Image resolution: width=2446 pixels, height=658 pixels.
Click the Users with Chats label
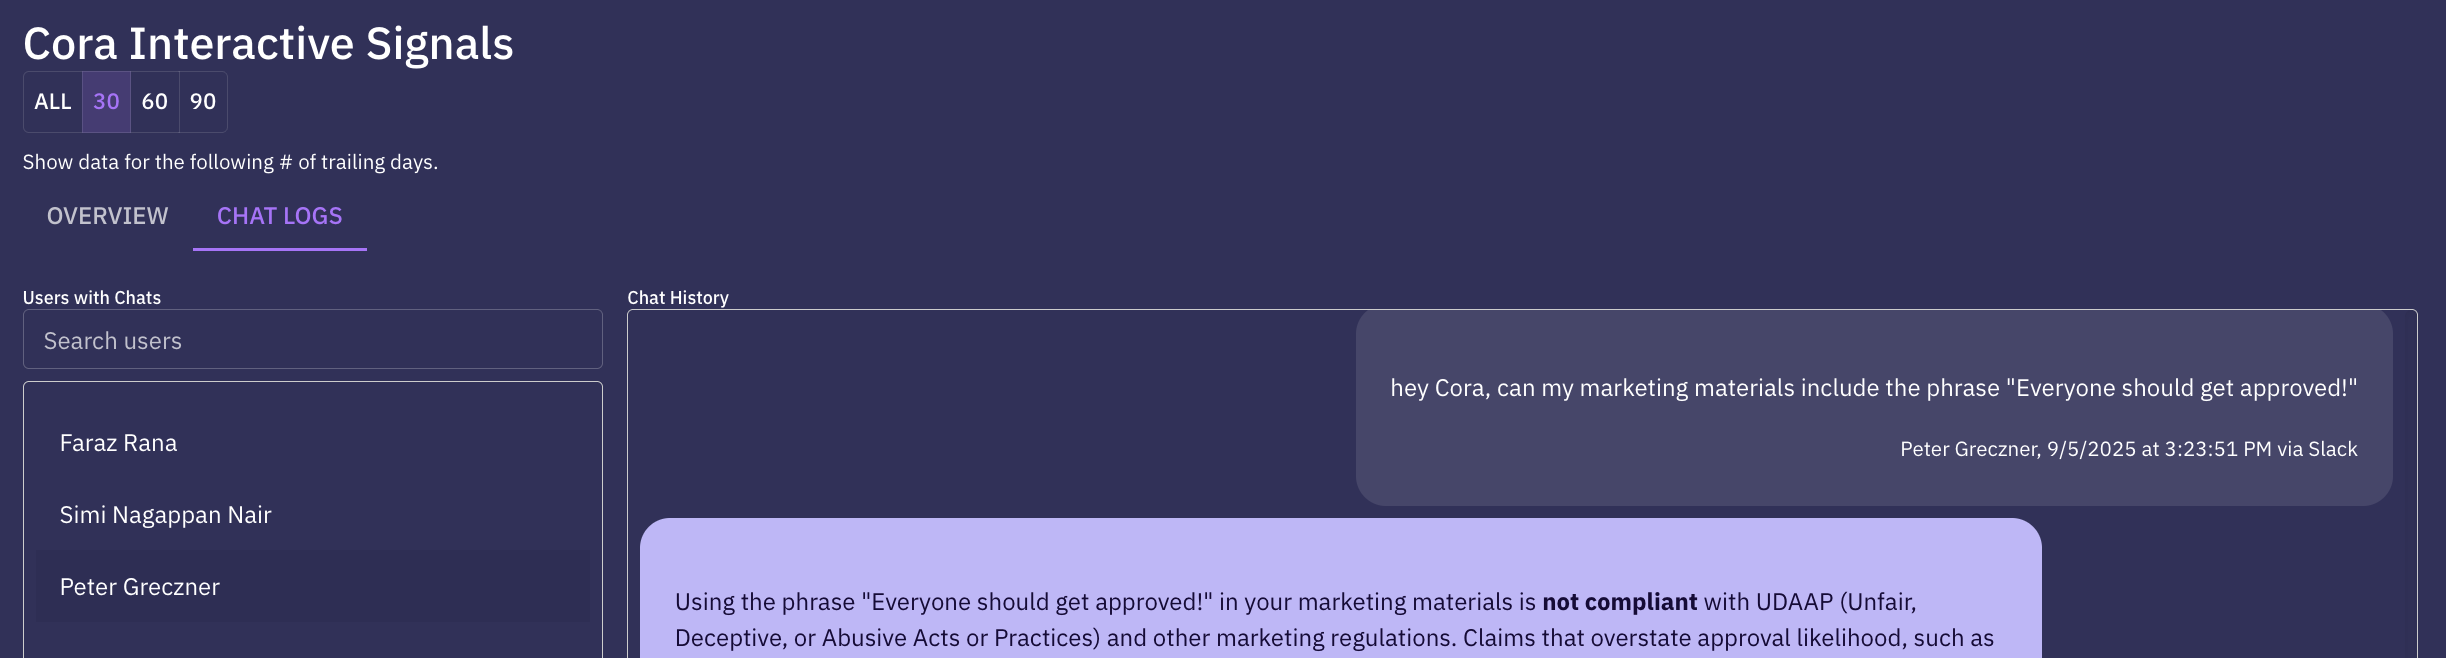coord(92,298)
